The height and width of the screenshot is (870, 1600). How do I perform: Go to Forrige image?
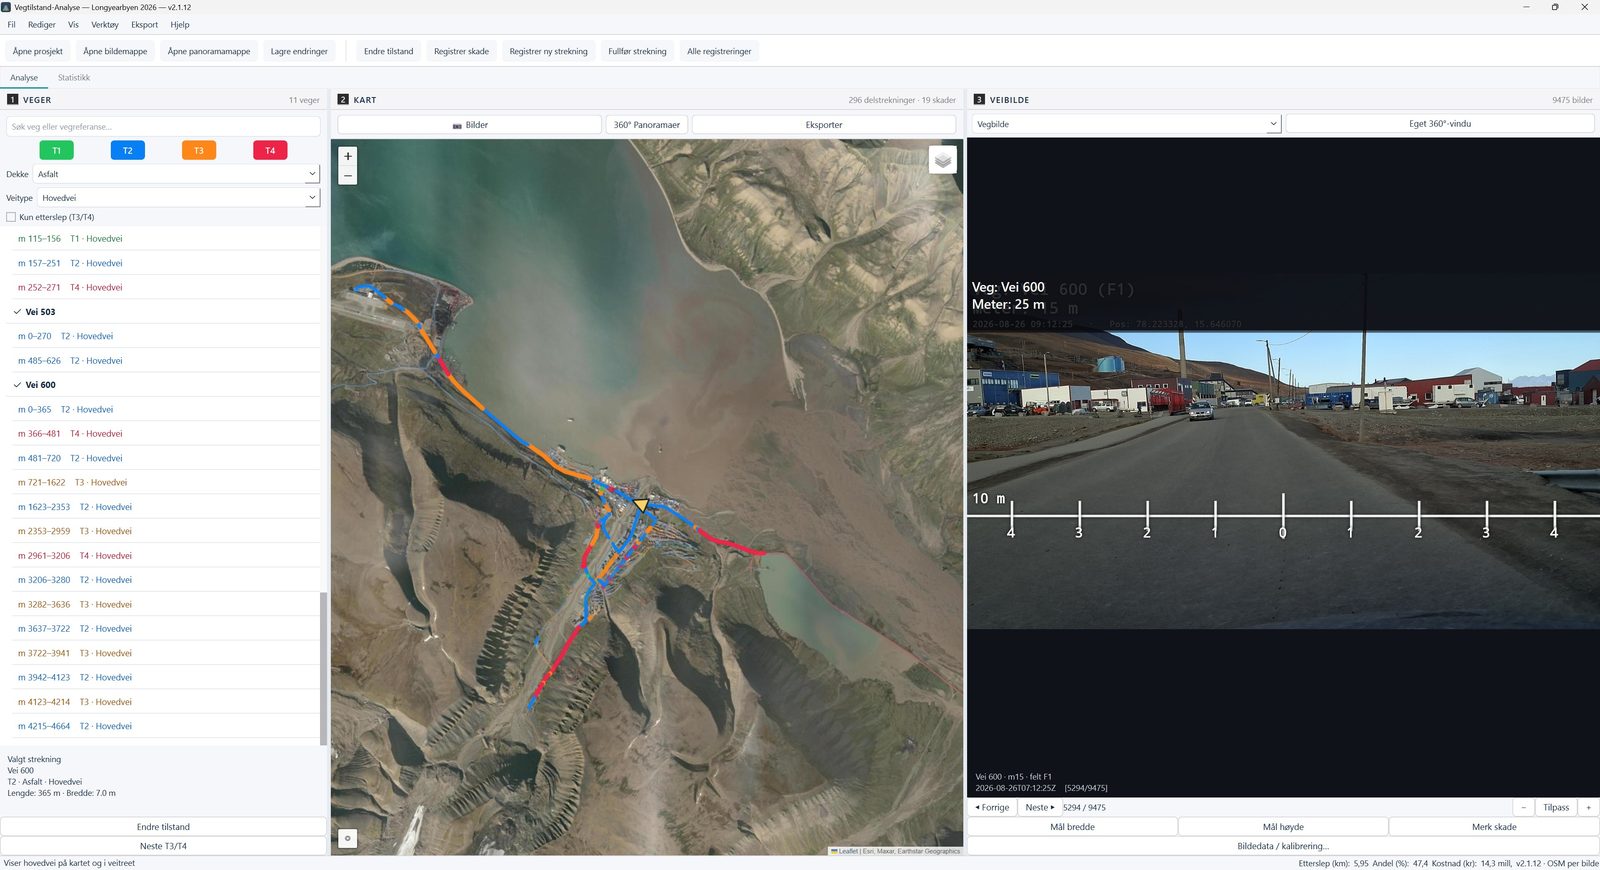click(992, 807)
